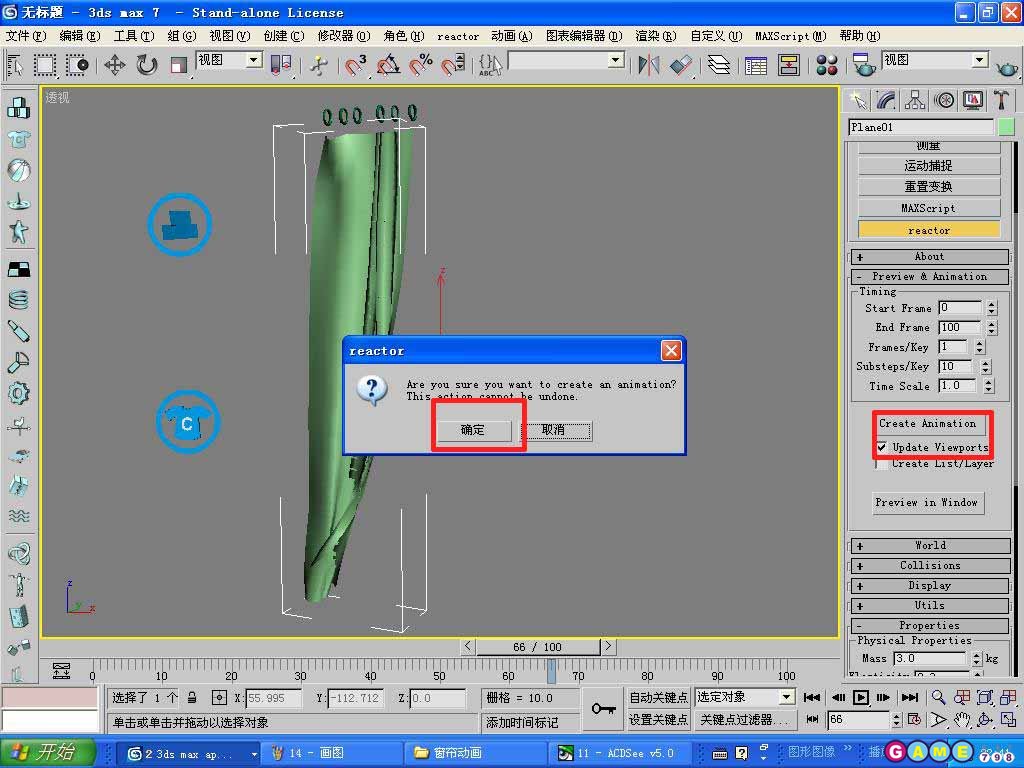This screenshot has width=1024, height=768.
Task: Click the time slider showing 66 / 100
Action: tap(537, 647)
